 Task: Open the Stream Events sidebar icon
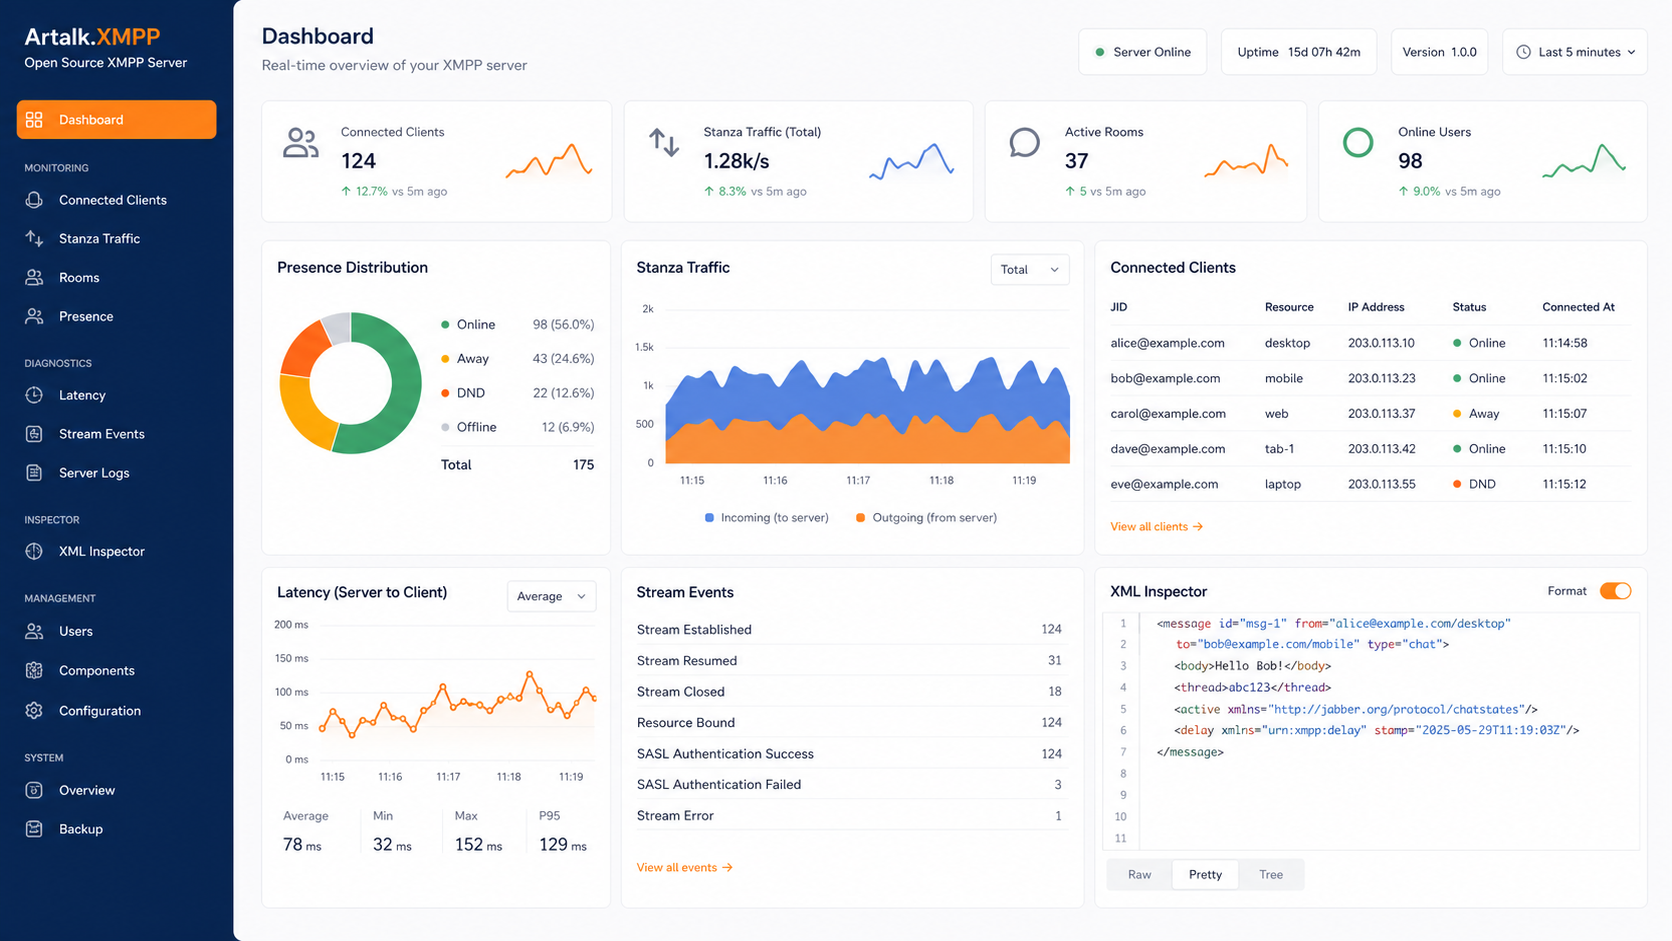coord(34,434)
